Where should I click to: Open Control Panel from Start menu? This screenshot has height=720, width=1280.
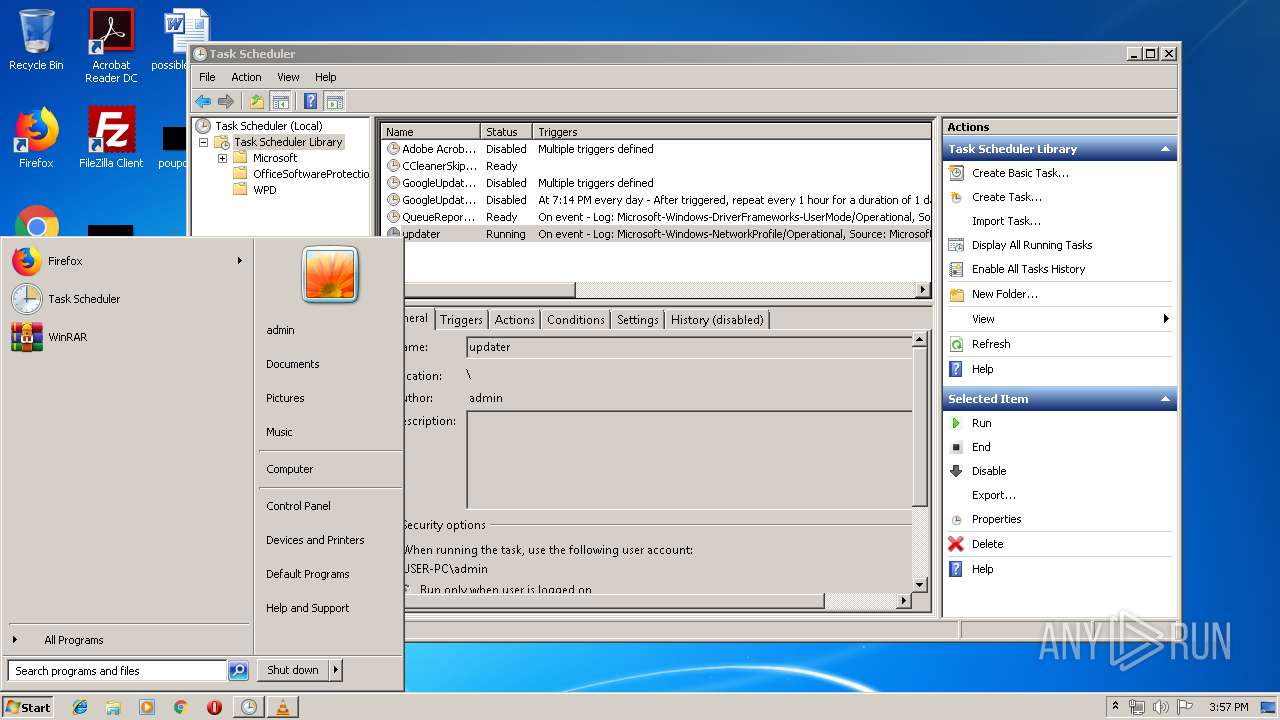pyautogui.click(x=298, y=506)
